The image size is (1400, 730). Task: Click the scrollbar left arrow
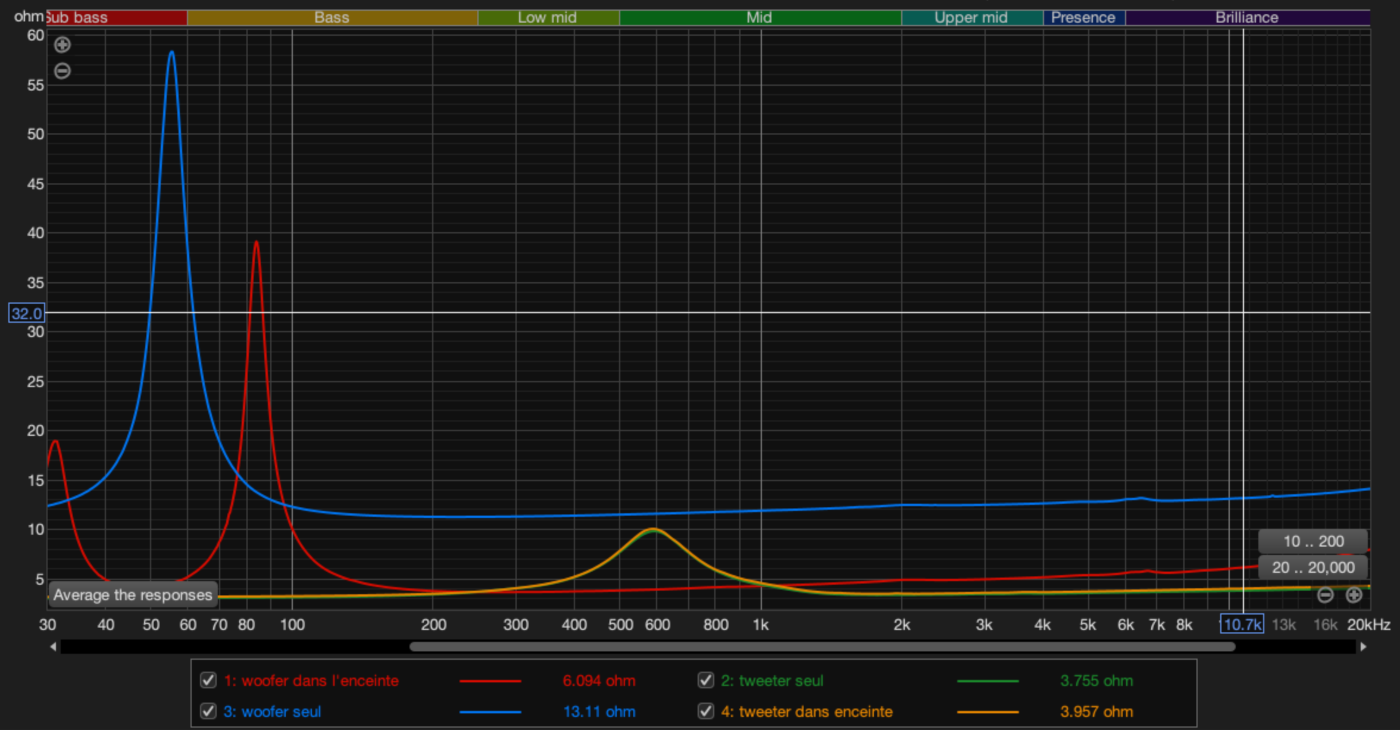(x=53, y=647)
